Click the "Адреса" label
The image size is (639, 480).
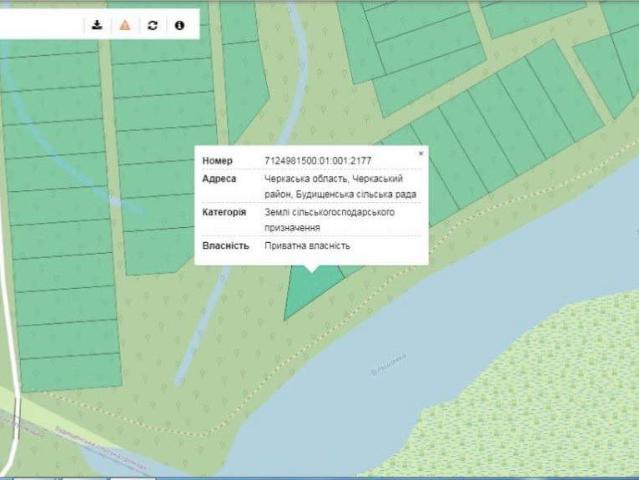click(219, 178)
